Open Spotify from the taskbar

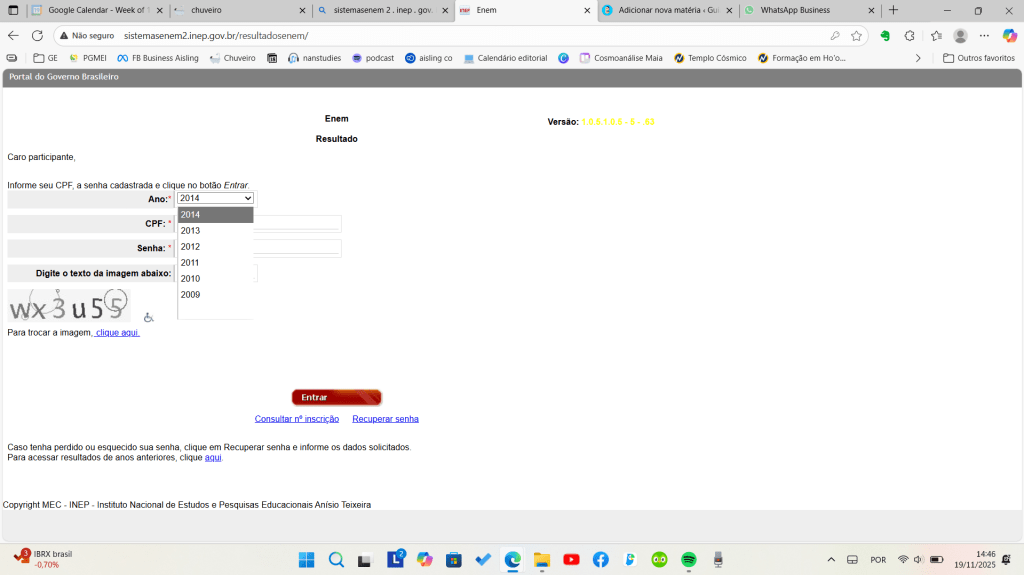pos(688,559)
